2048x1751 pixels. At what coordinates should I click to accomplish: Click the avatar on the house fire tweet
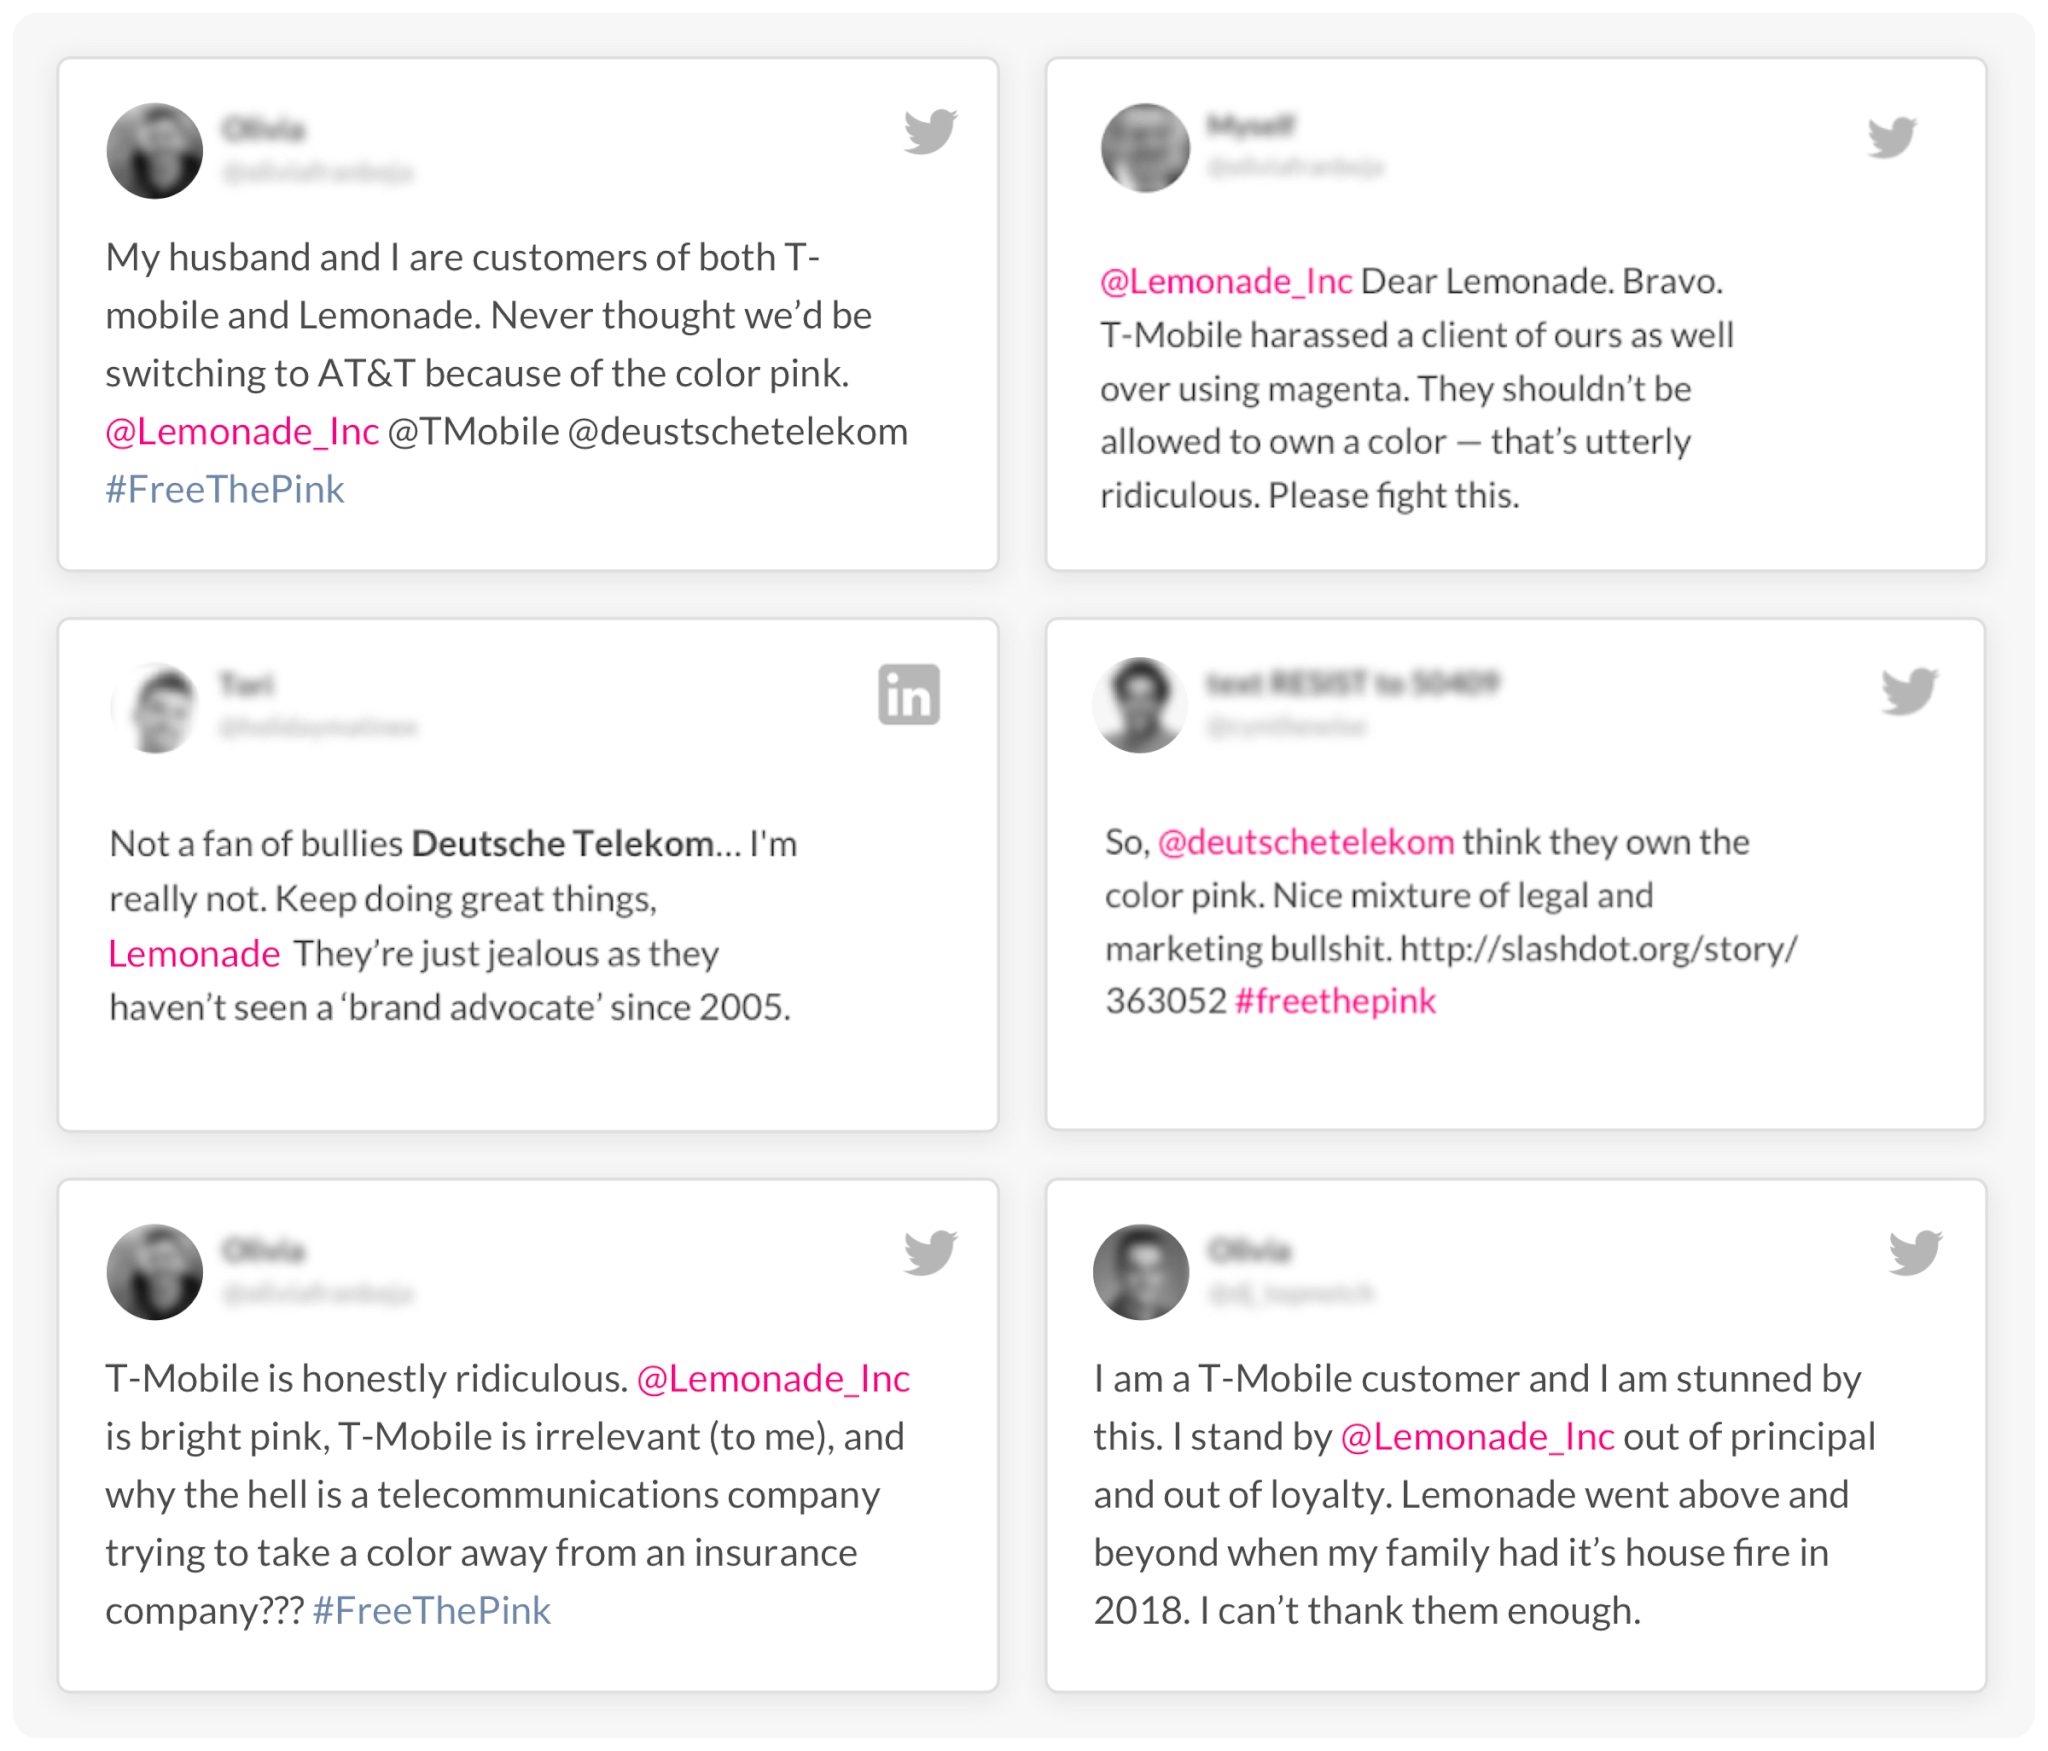[1141, 1272]
